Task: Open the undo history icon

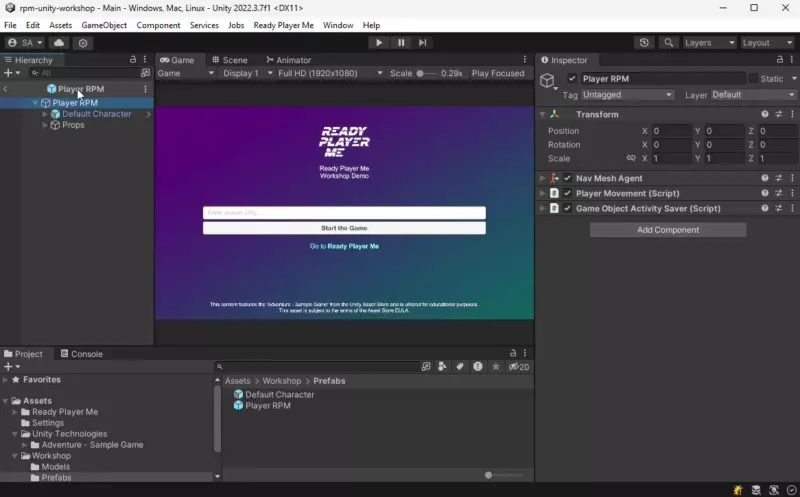Action: click(644, 42)
